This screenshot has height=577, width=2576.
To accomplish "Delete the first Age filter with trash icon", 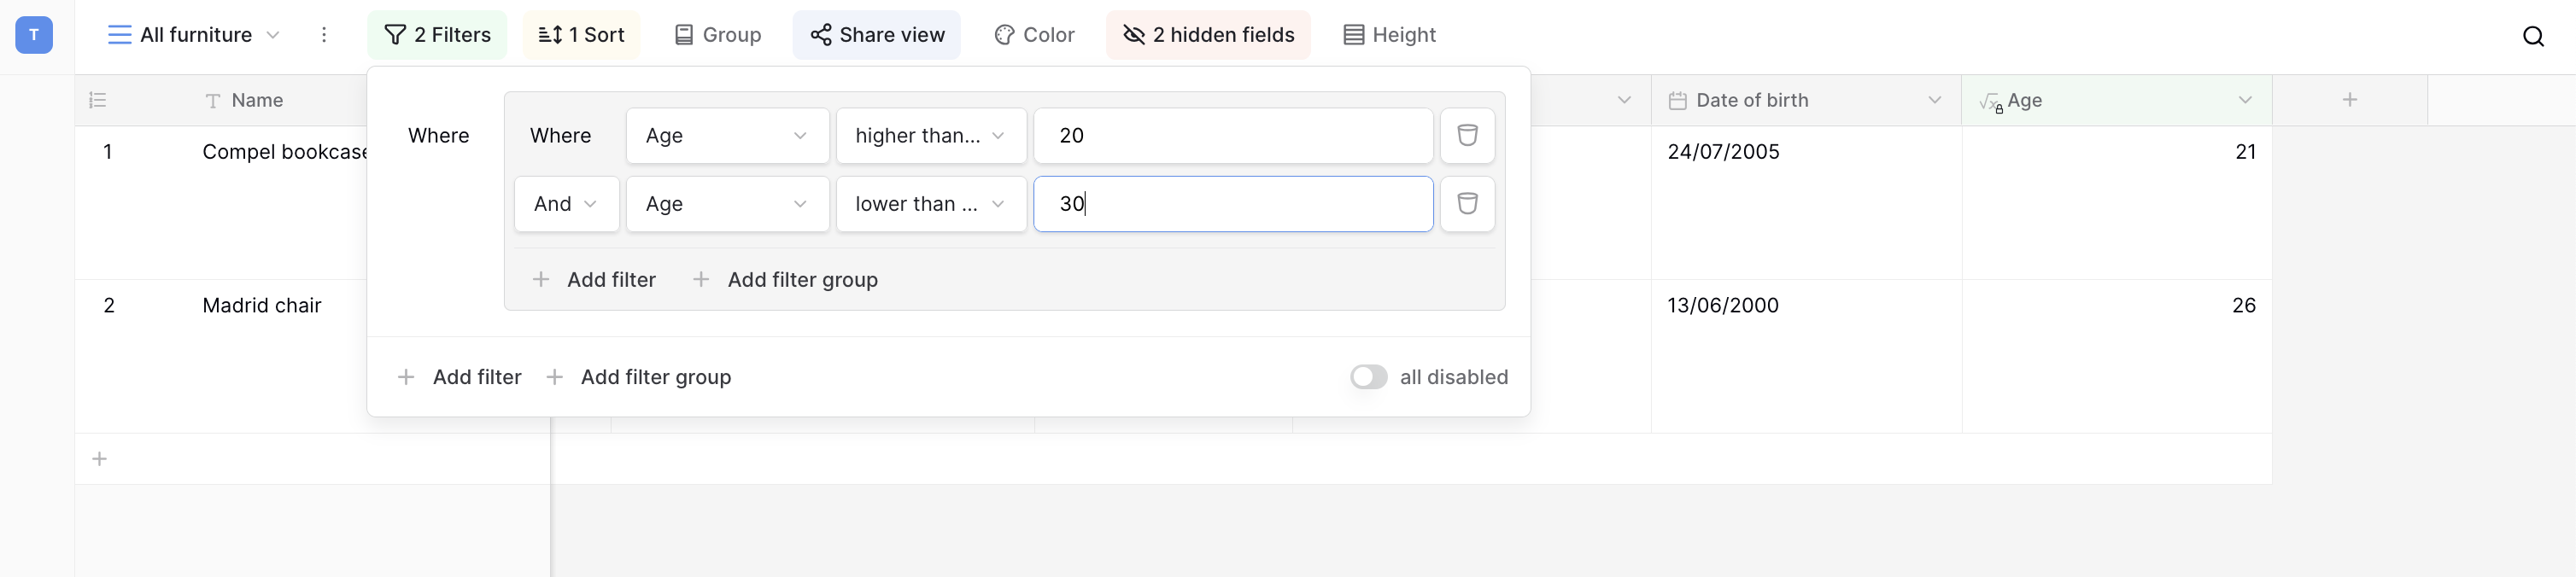I will click(1466, 135).
